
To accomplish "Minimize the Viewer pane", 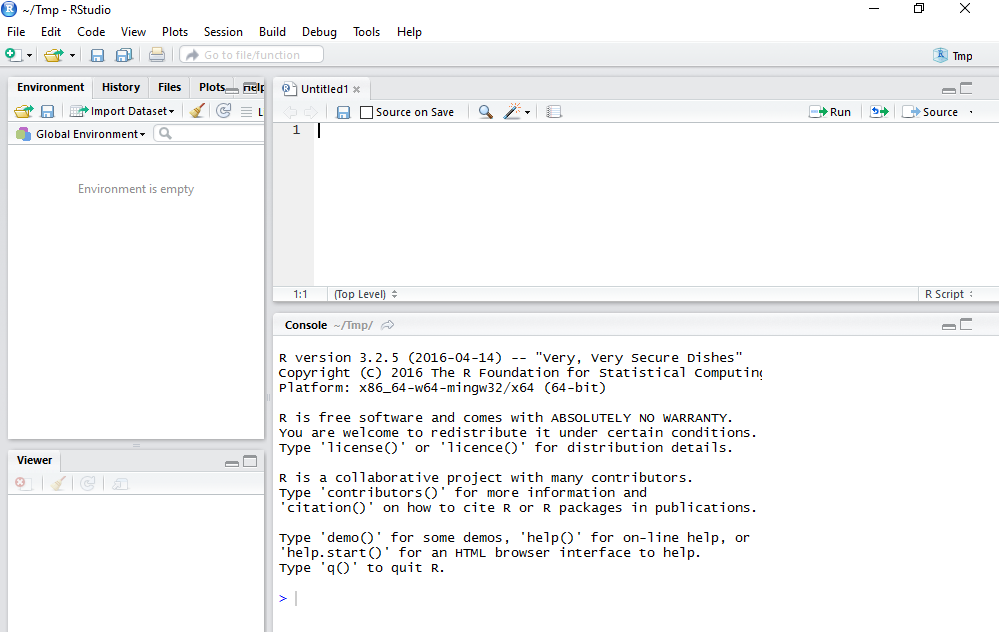I will pos(232,463).
